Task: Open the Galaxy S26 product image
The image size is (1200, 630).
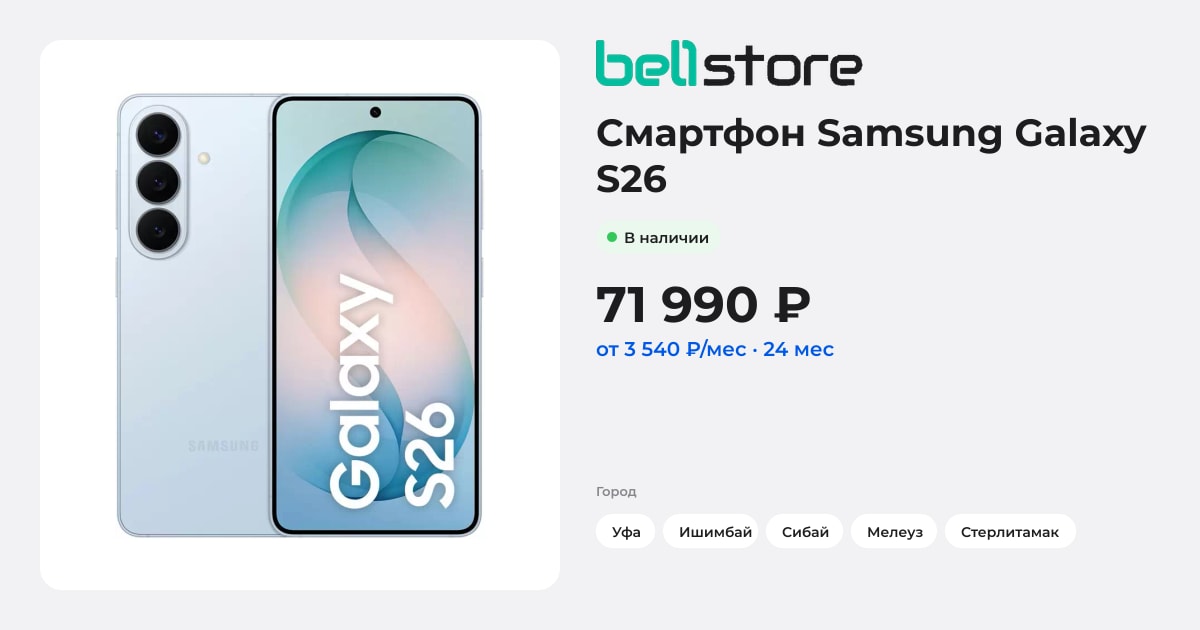Action: click(300, 315)
